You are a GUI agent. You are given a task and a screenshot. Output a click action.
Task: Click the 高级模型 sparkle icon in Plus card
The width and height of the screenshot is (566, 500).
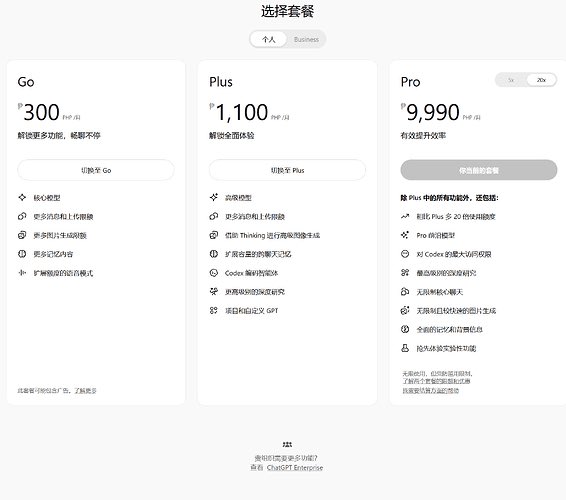pos(214,197)
